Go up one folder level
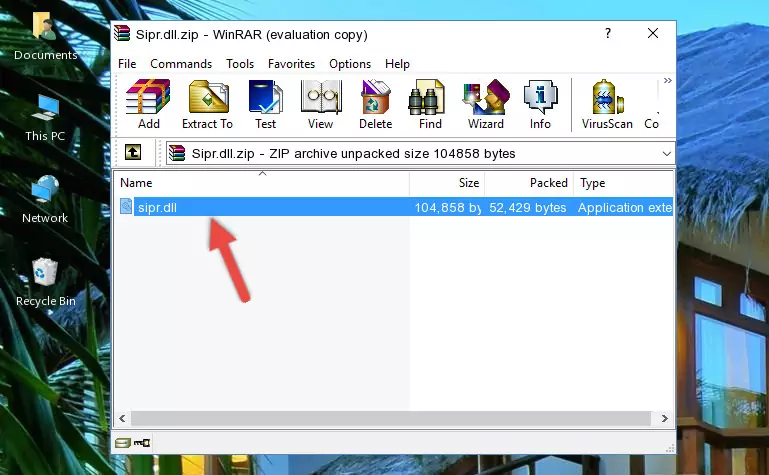769x475 pixels. [x=133, y=152]
